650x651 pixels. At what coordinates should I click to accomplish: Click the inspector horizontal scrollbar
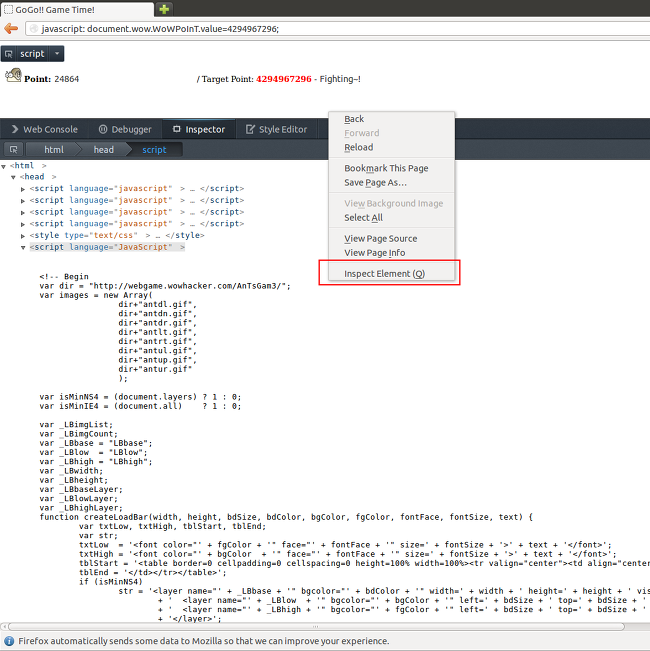point(315,627)
